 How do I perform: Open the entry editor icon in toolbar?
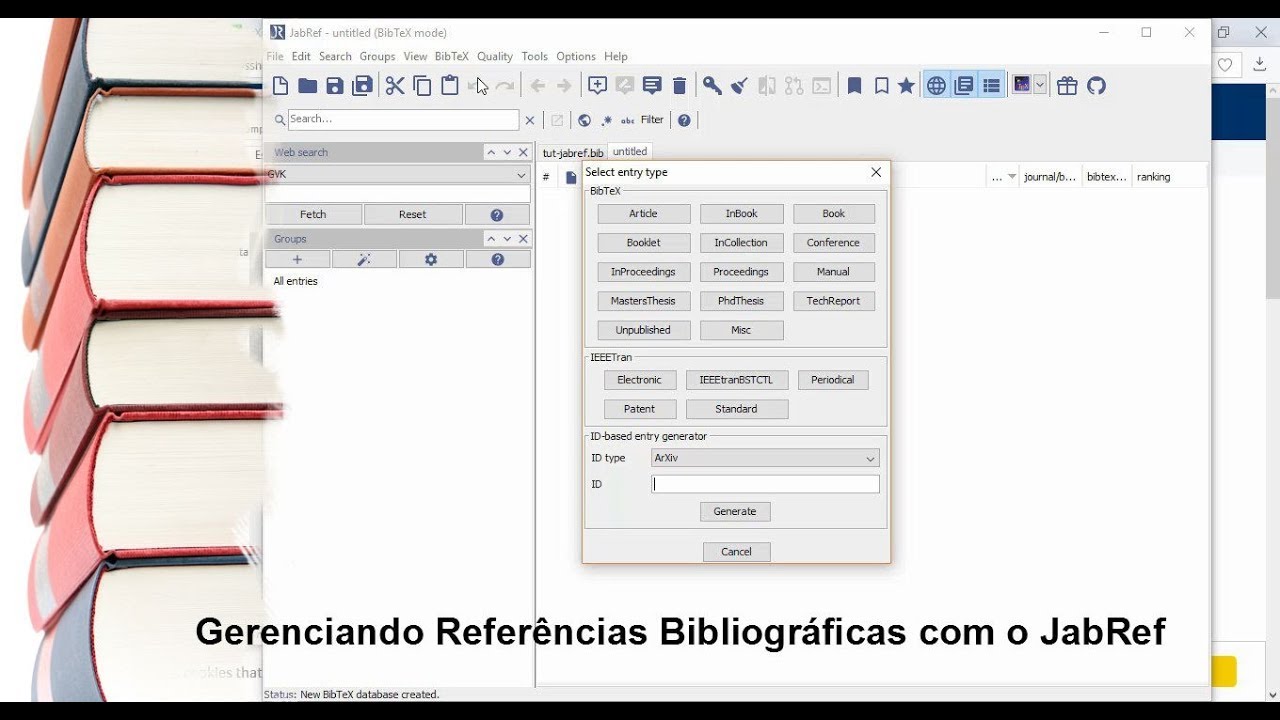(x=652, y=86)
